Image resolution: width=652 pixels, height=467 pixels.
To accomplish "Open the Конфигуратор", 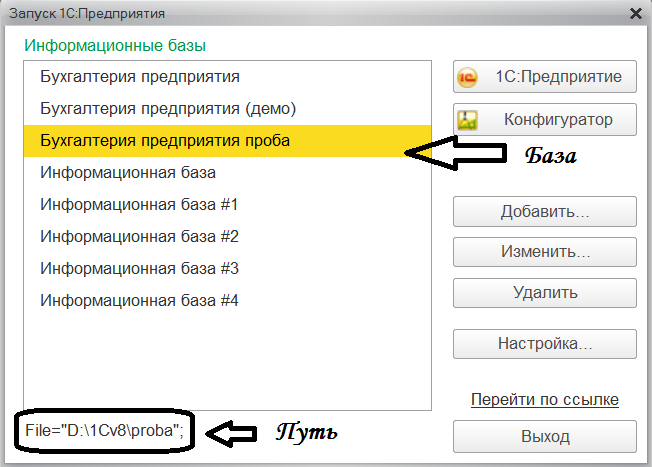I will 545,120.
